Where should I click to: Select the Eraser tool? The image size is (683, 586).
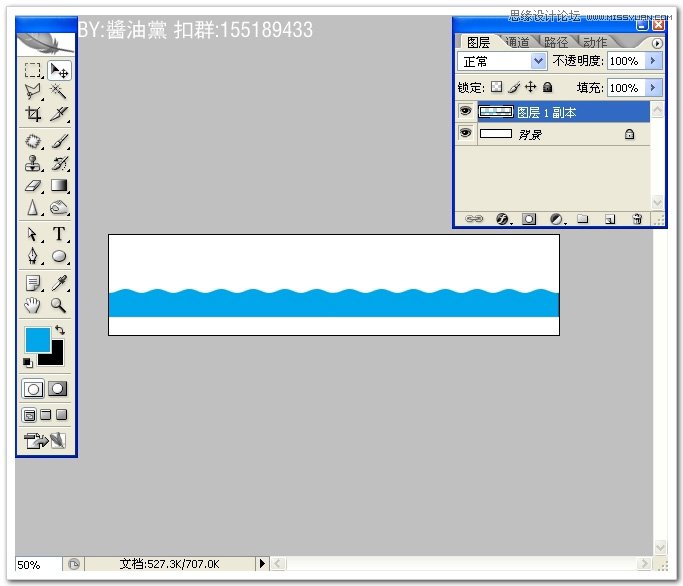pos(33,186)
